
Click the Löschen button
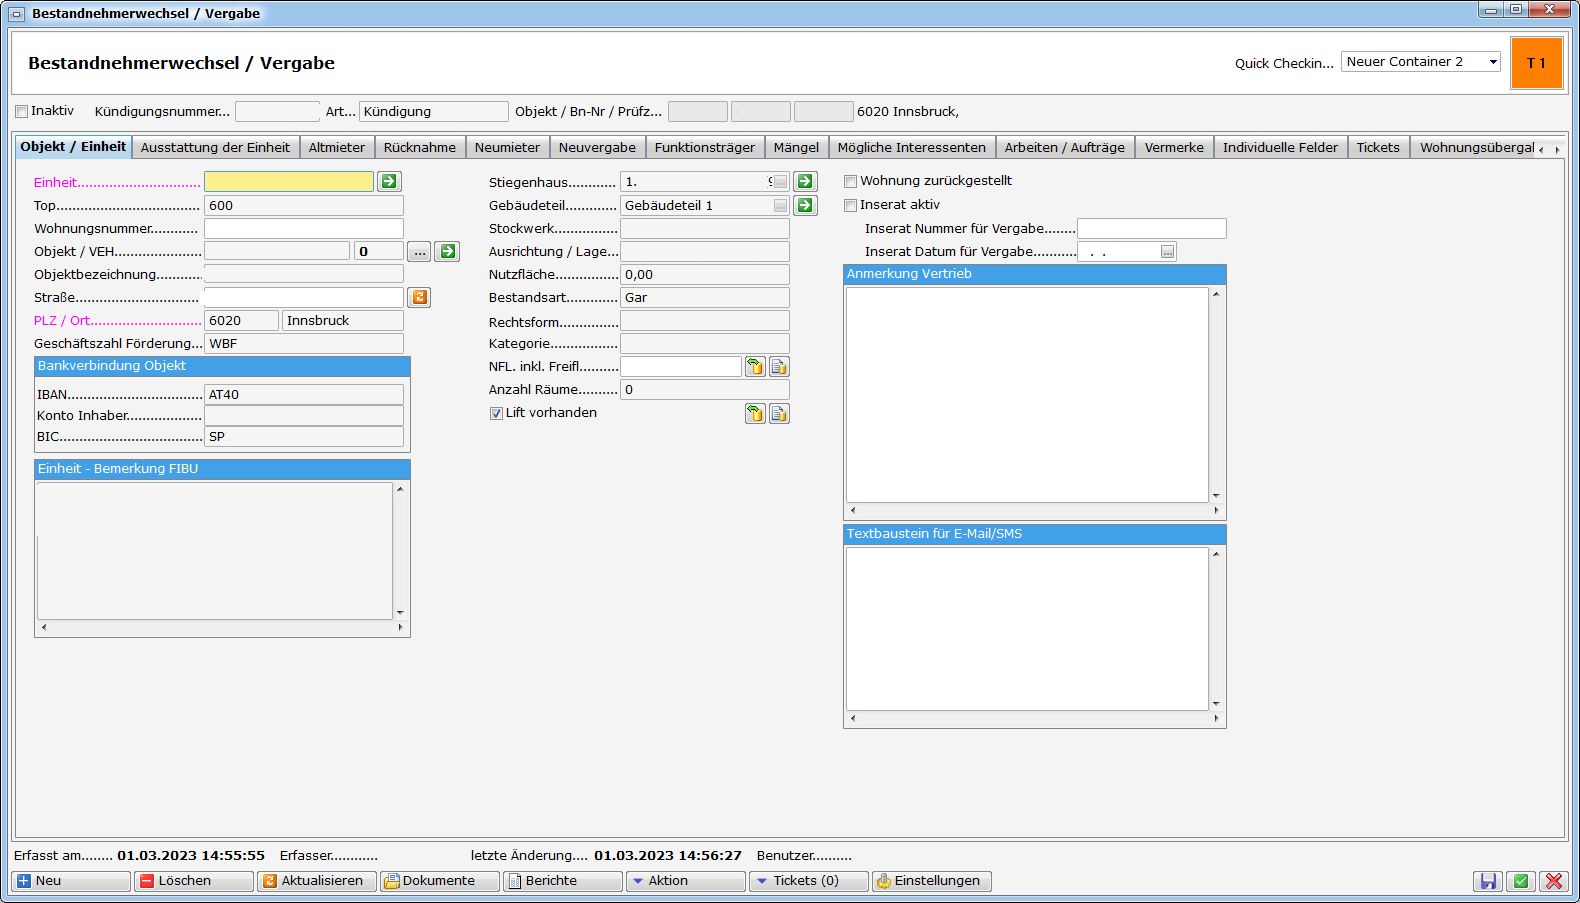click(x=193, y=881)
